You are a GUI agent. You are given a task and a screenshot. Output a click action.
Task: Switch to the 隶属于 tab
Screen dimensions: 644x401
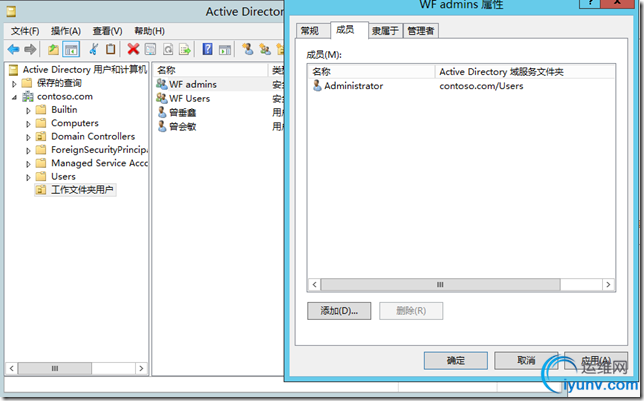pos(385,31)
